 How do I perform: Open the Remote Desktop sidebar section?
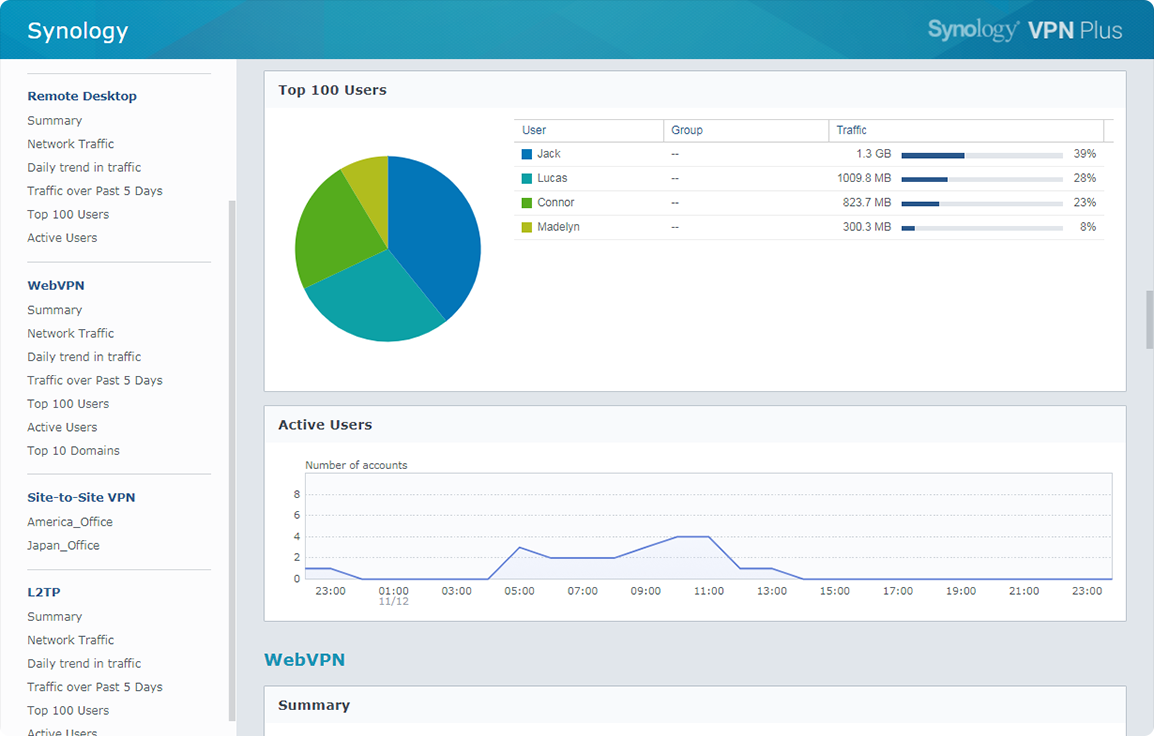tap(82, 95)
